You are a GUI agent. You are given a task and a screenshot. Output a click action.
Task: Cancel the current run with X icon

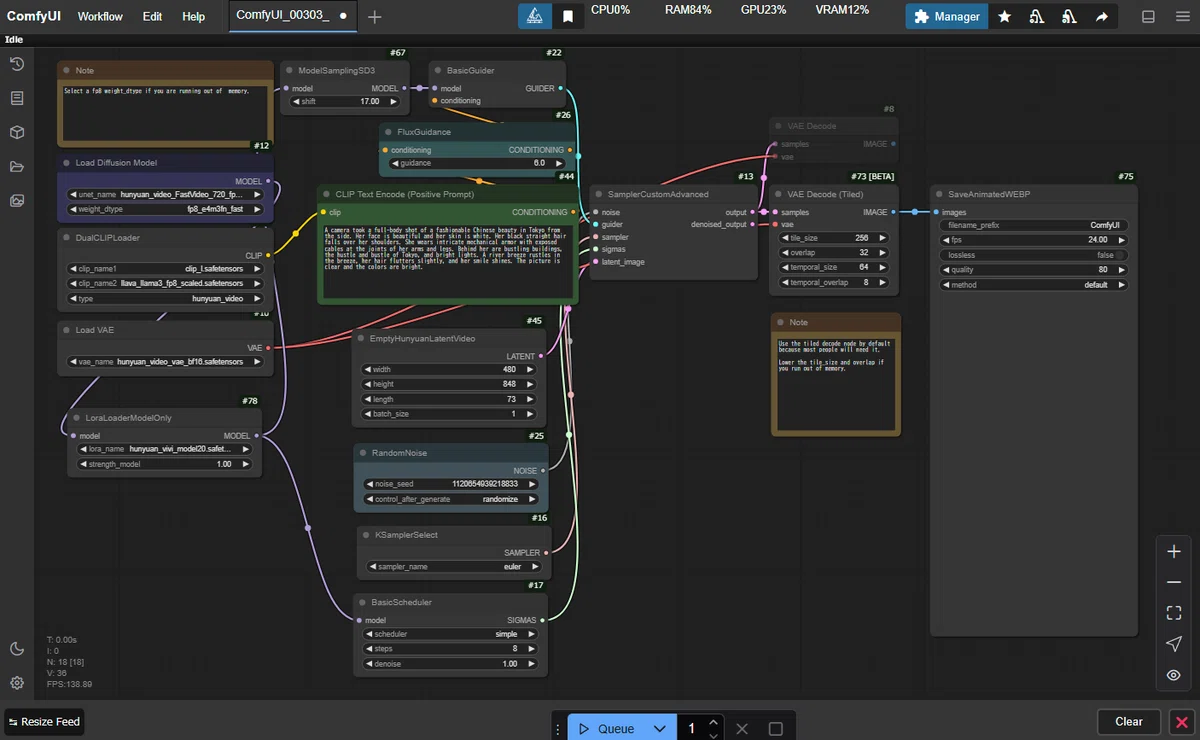[x=741, y=728]
